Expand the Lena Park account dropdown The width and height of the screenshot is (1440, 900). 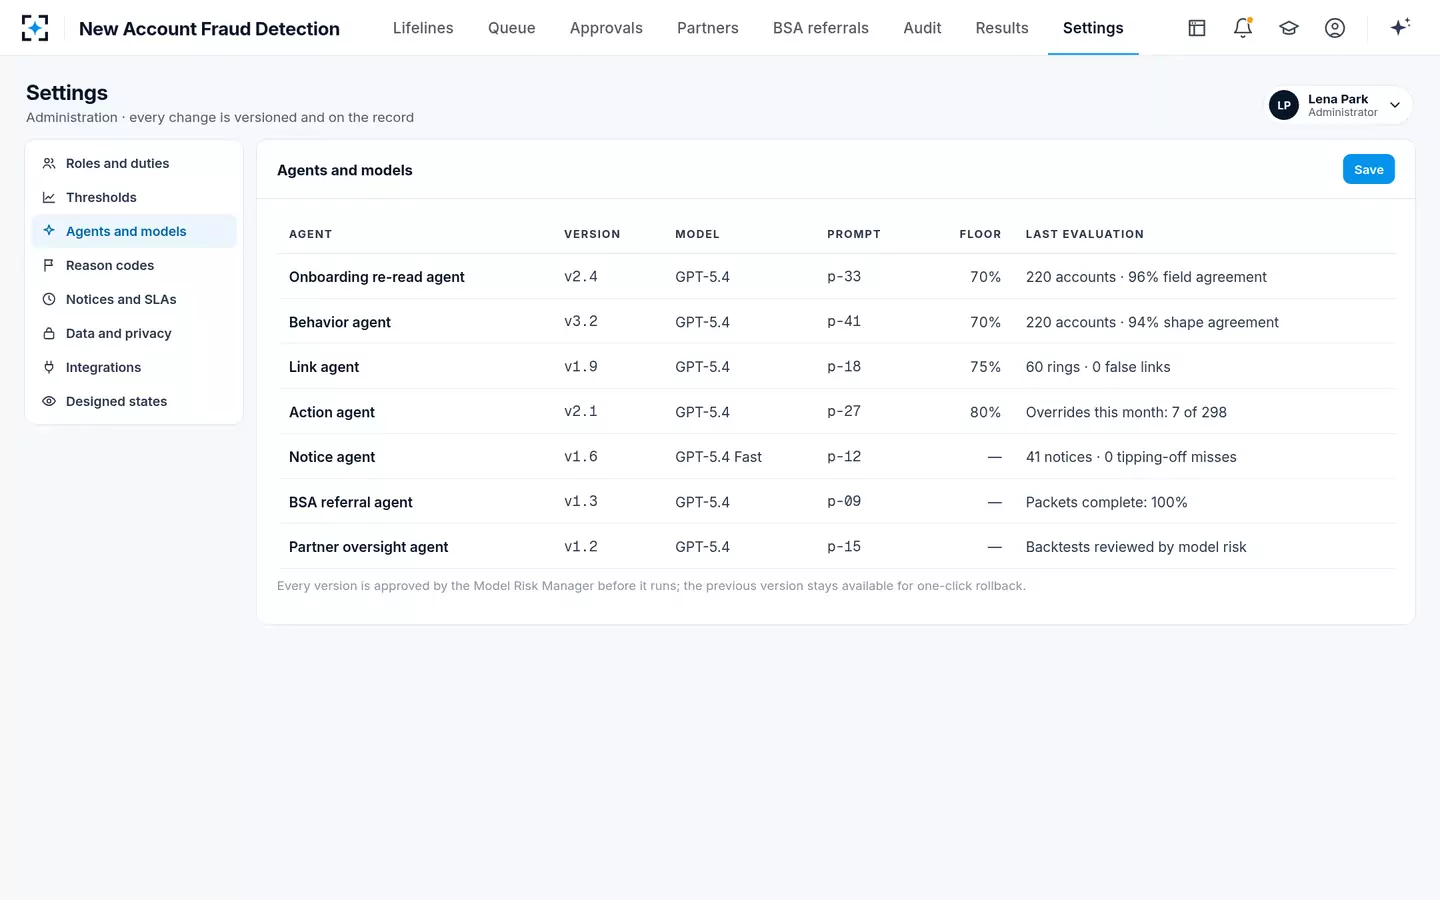(1395, 105)
